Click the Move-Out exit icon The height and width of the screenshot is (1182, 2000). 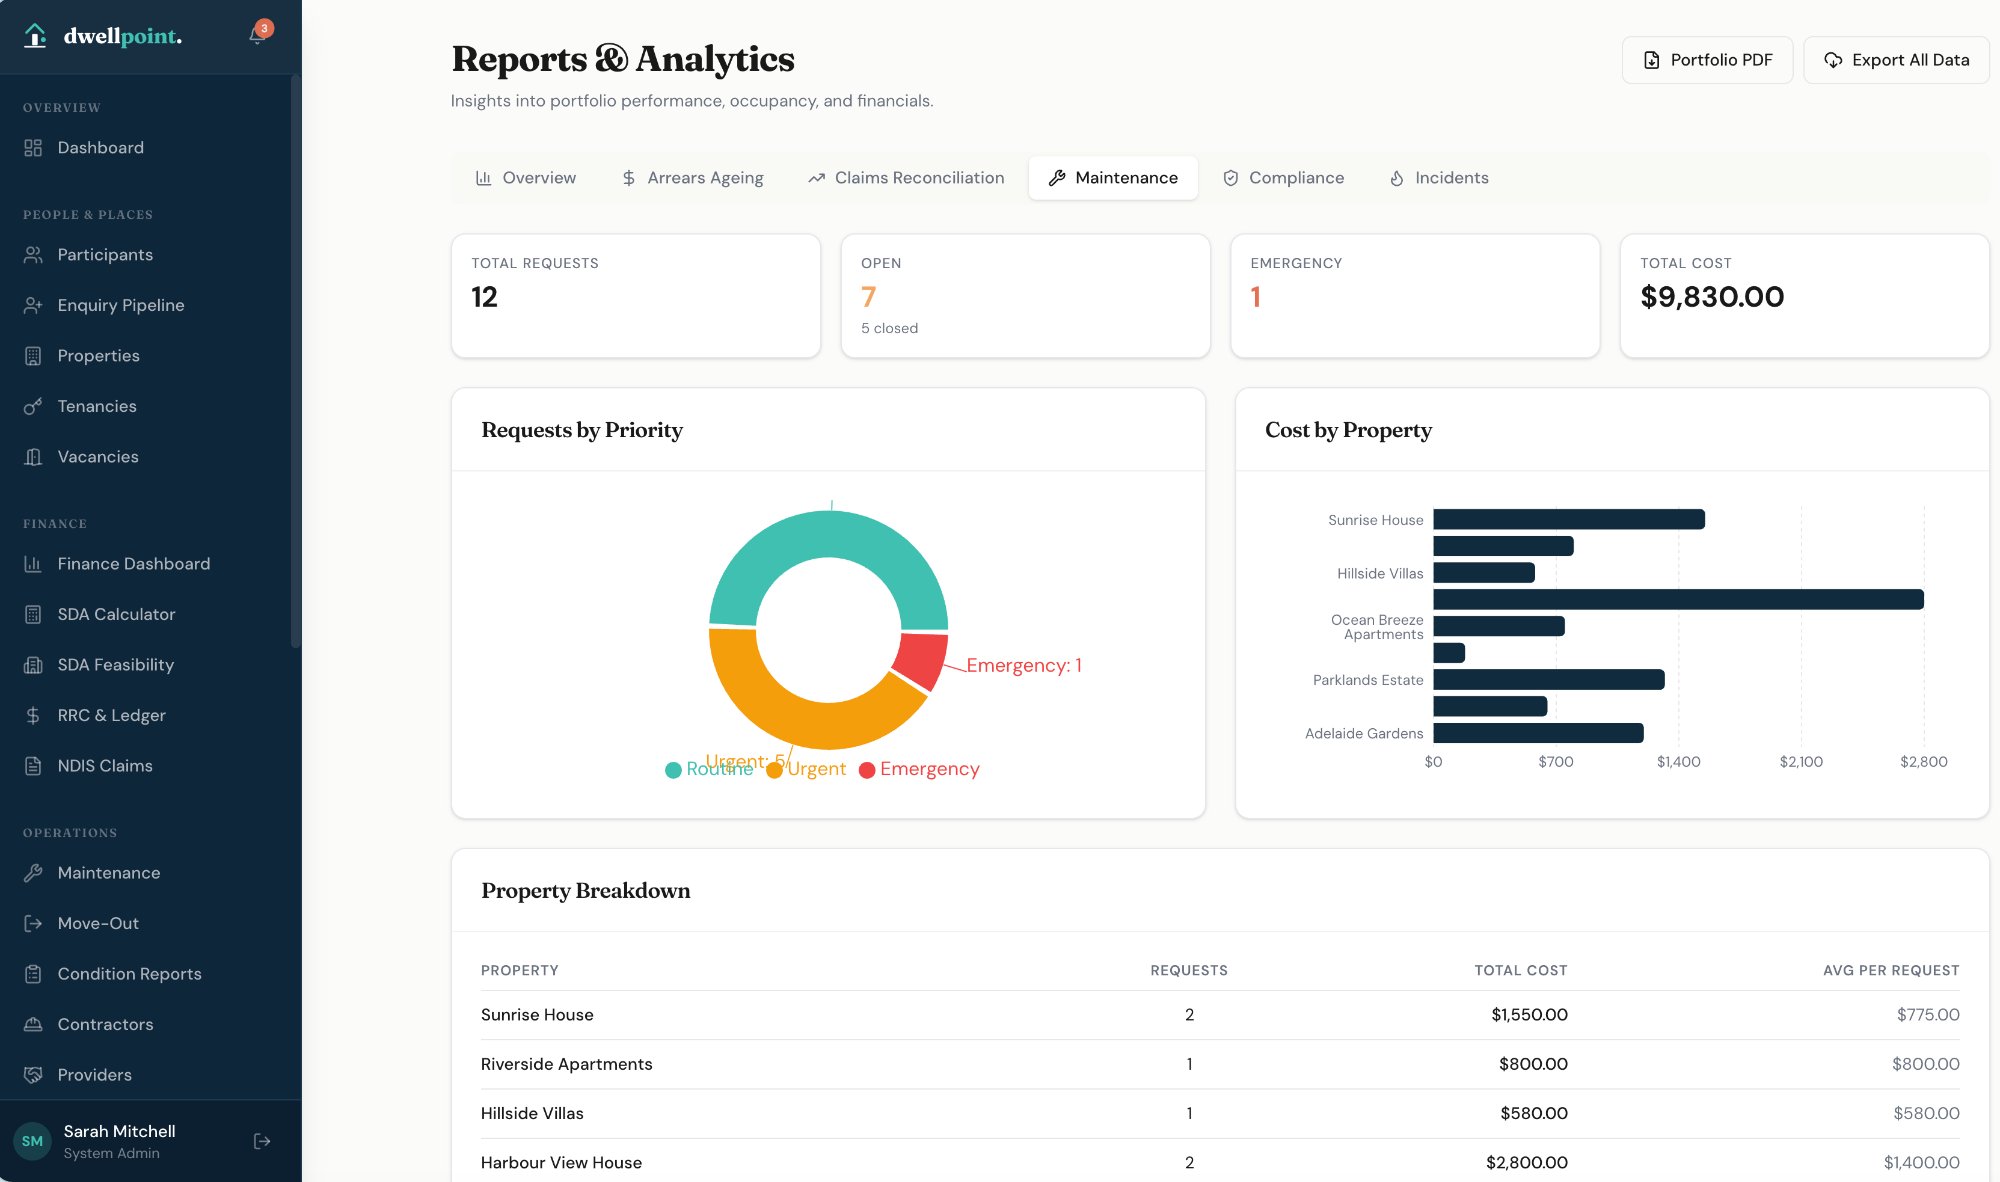click(33, 923)
